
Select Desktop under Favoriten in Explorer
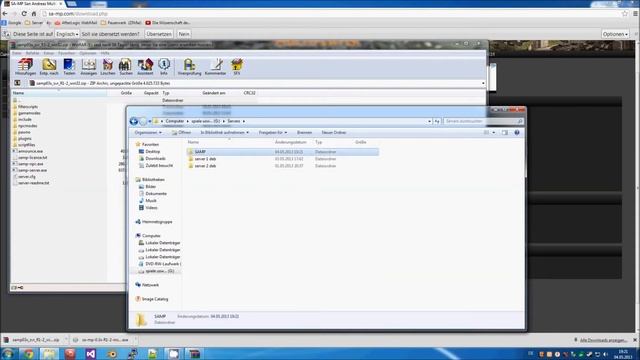tap(153, 151)
